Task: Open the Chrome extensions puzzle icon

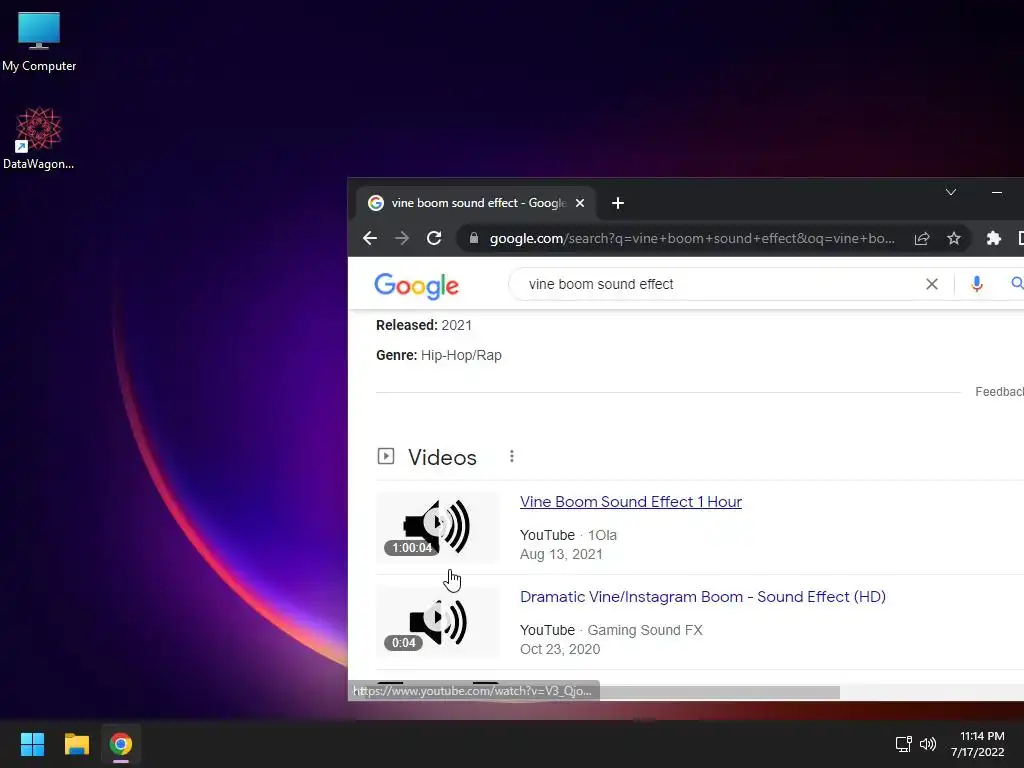Action: click(x=993, y=238)
